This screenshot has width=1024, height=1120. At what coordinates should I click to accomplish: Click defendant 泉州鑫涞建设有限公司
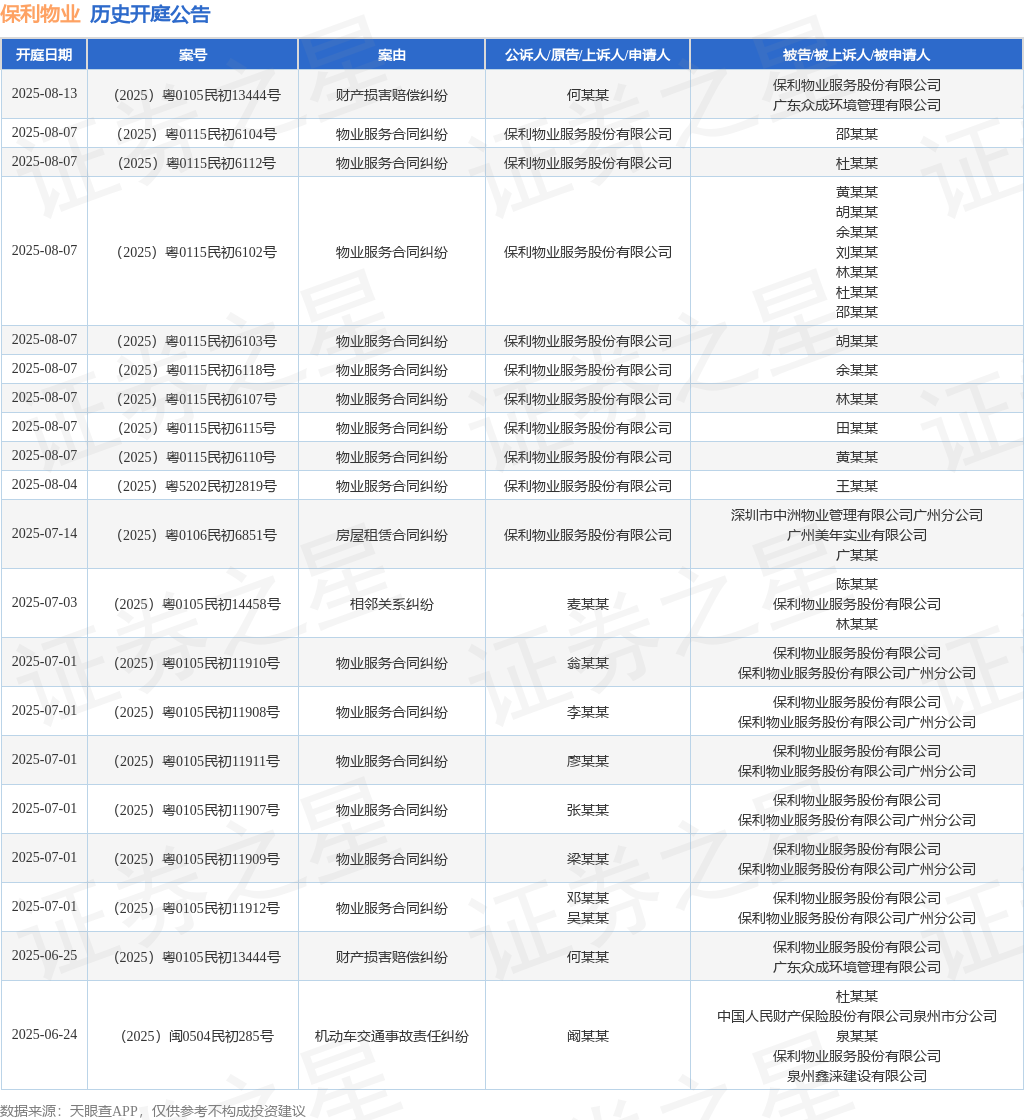click(856, 1076)
